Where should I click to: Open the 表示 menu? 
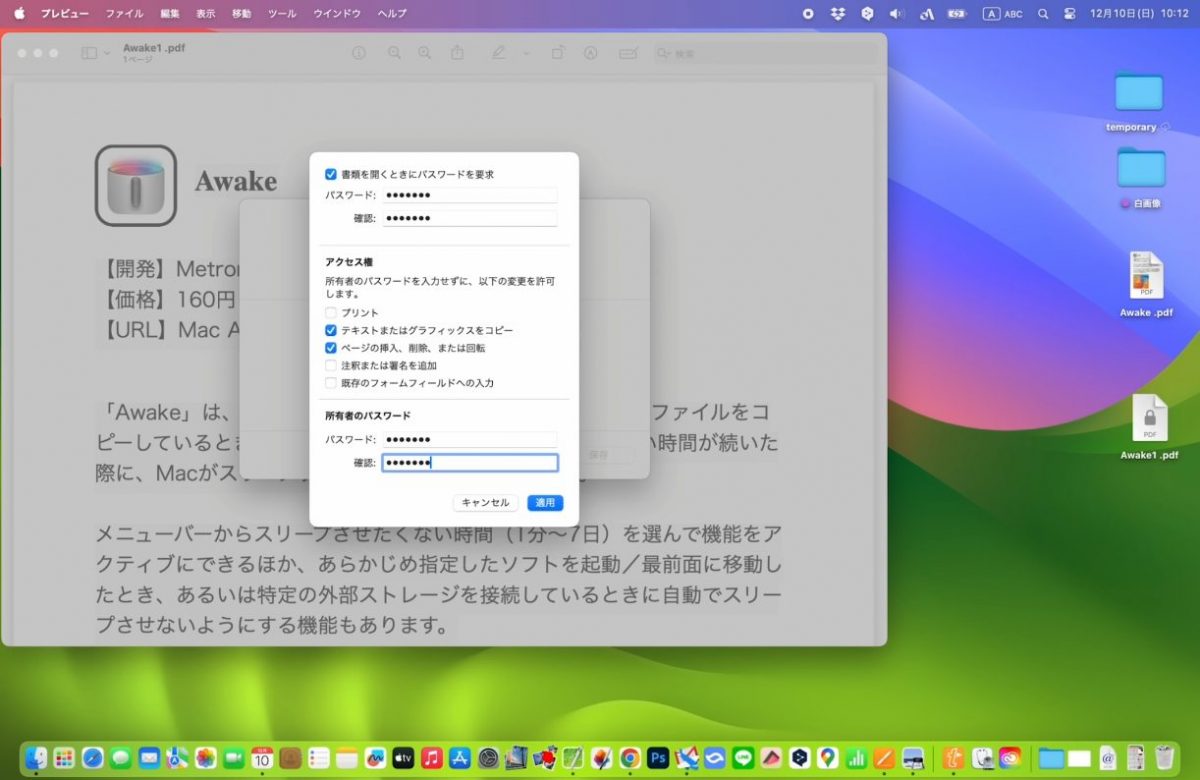point(206,14)
